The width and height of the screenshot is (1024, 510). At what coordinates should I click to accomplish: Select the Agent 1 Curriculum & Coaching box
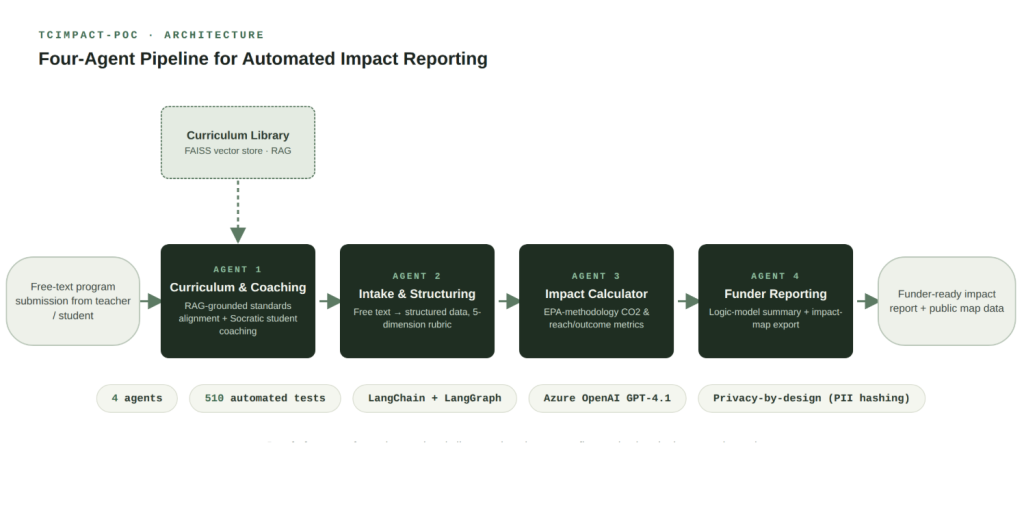tap(238, 301)
